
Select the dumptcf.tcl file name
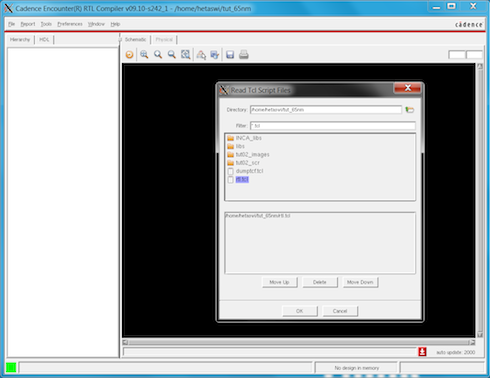click(249, 171)
